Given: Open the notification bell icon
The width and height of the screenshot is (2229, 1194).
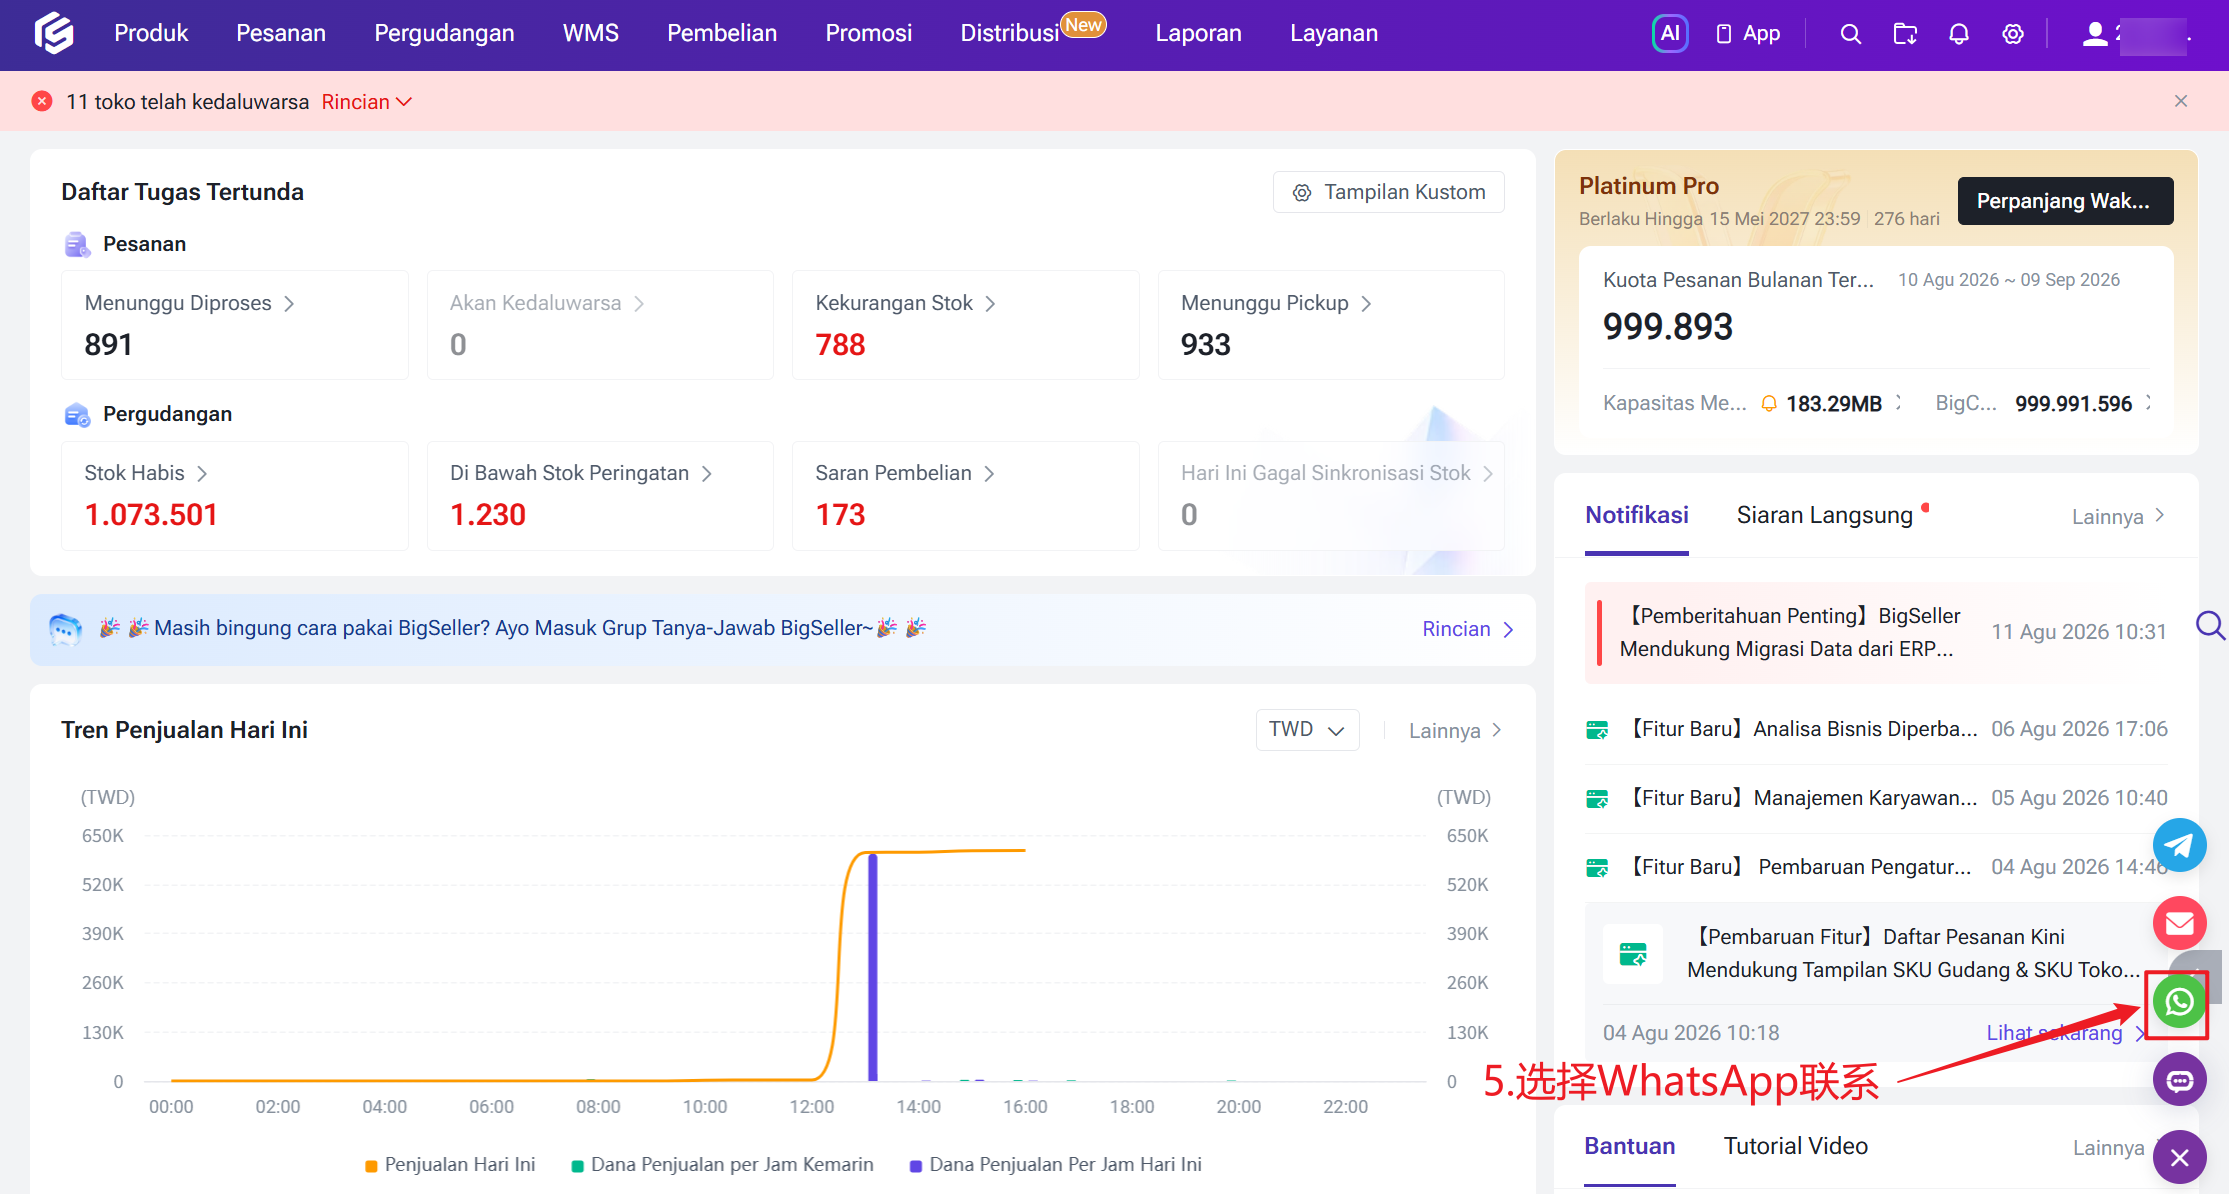Looking at the screenshot, I should (x=1958, y=34).
